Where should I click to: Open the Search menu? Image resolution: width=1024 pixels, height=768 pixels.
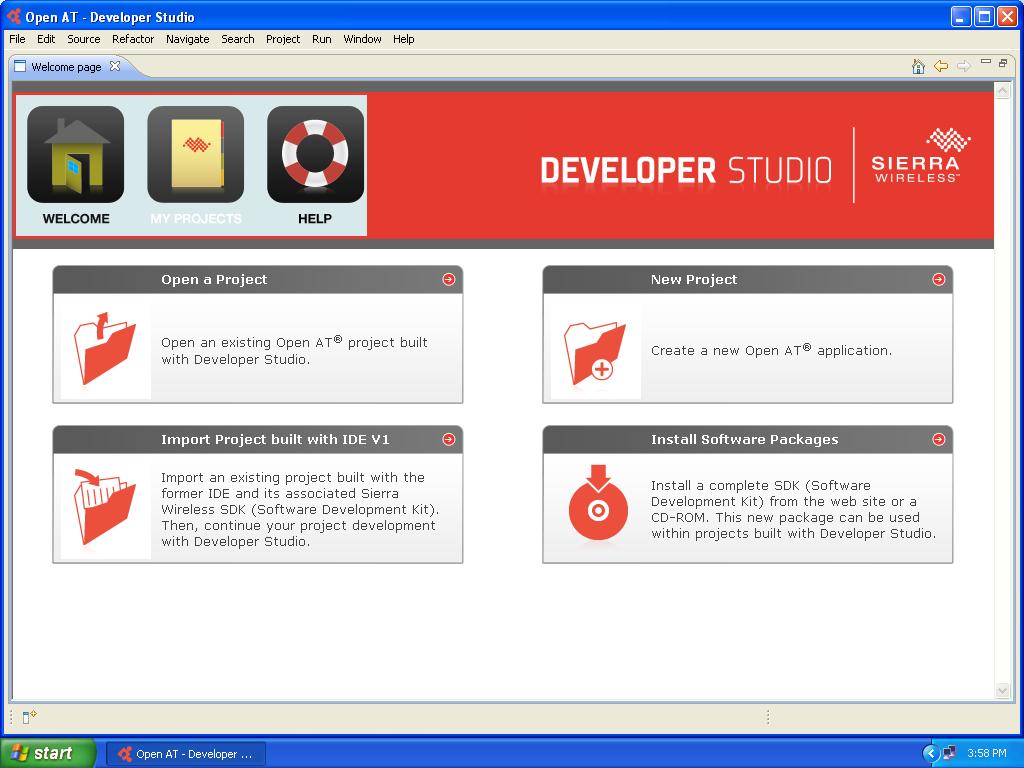(238, 39)
